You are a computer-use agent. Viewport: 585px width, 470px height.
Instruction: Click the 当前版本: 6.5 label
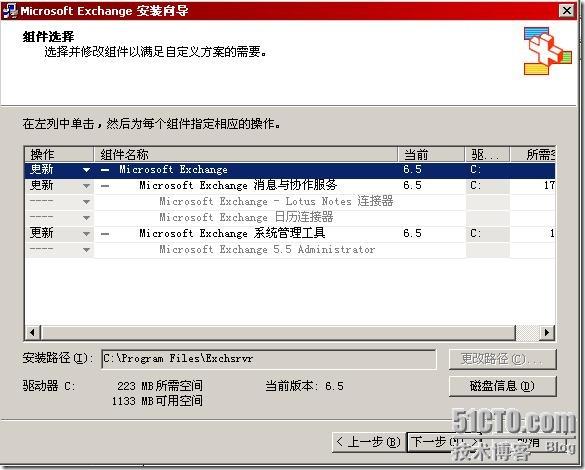[x=304, y=386]
